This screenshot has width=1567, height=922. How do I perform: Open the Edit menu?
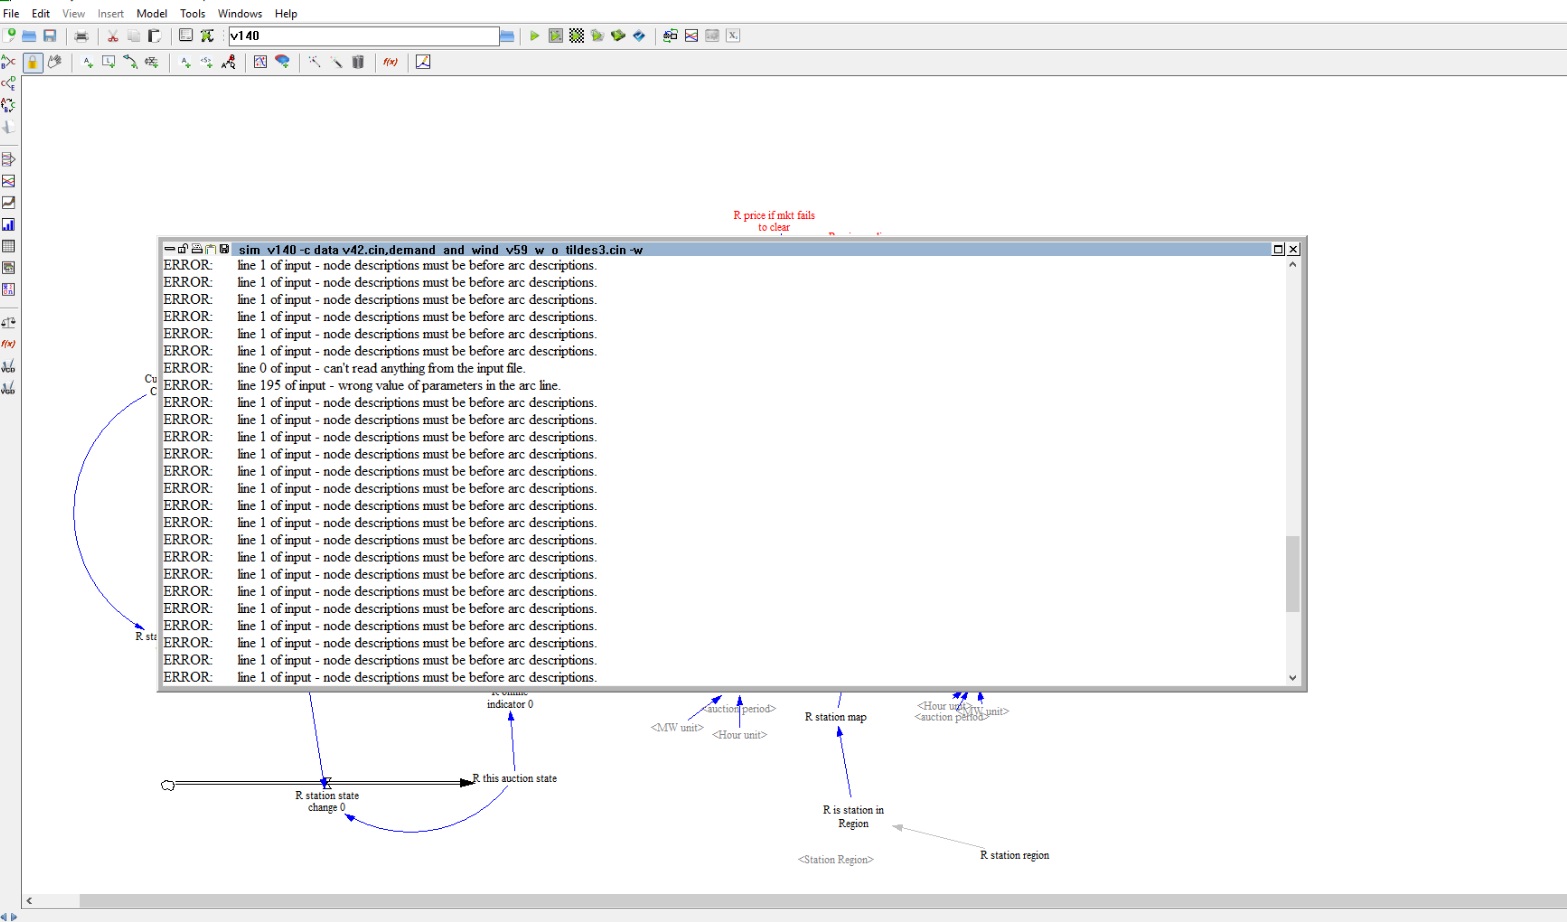[41, 14]
